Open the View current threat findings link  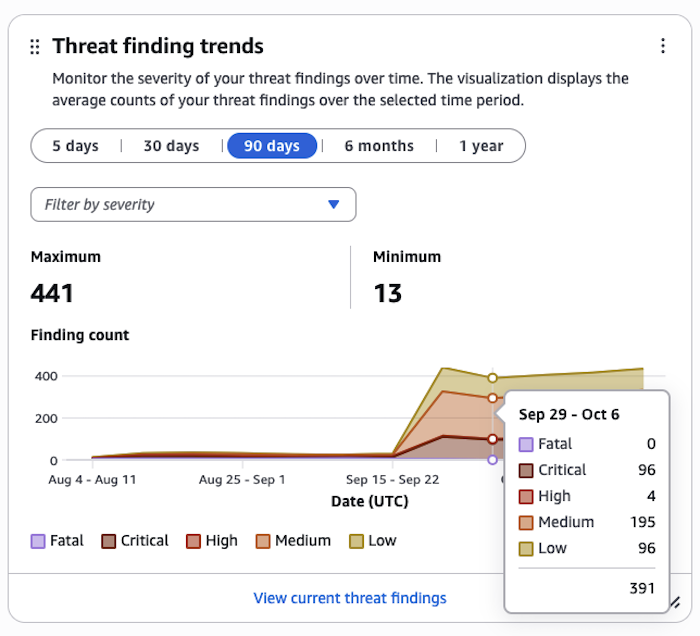tap(350, 598)
